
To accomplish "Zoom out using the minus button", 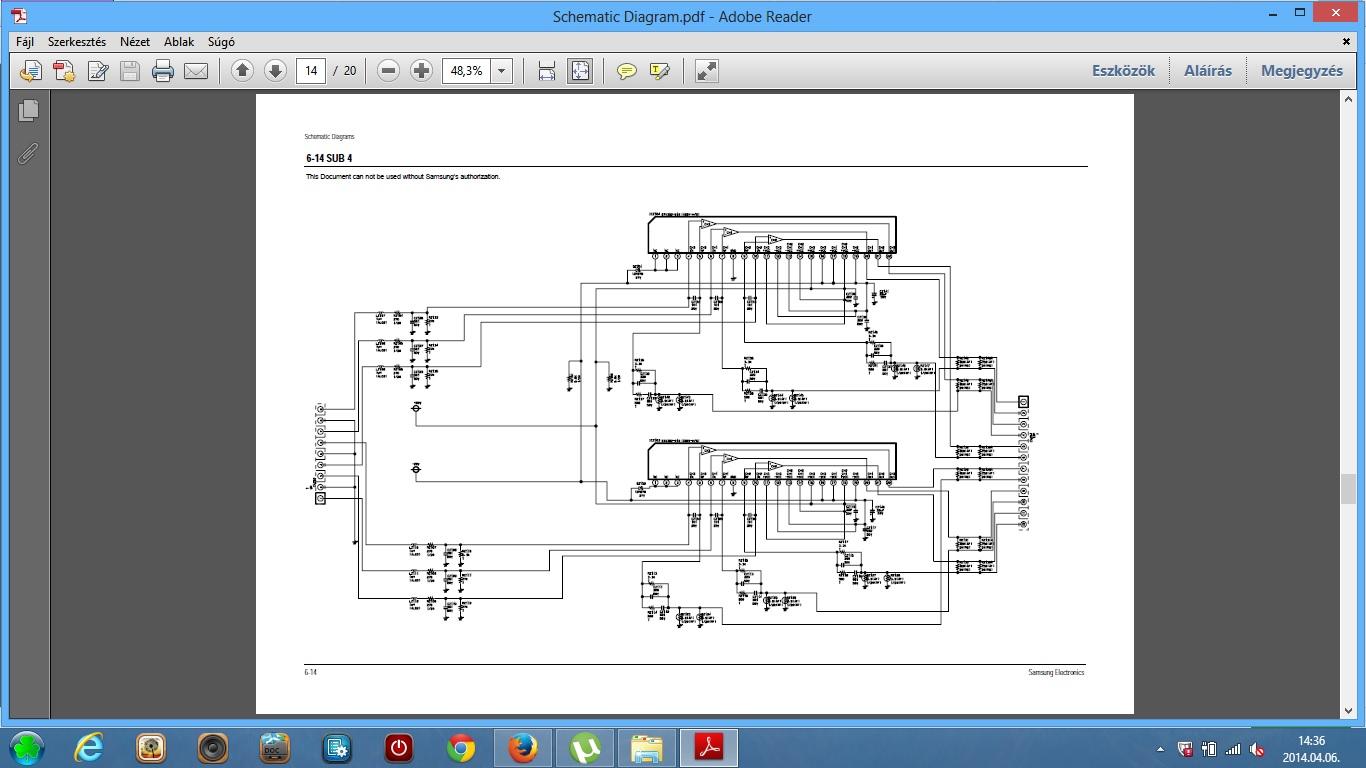I will click(x=389, y=71).
